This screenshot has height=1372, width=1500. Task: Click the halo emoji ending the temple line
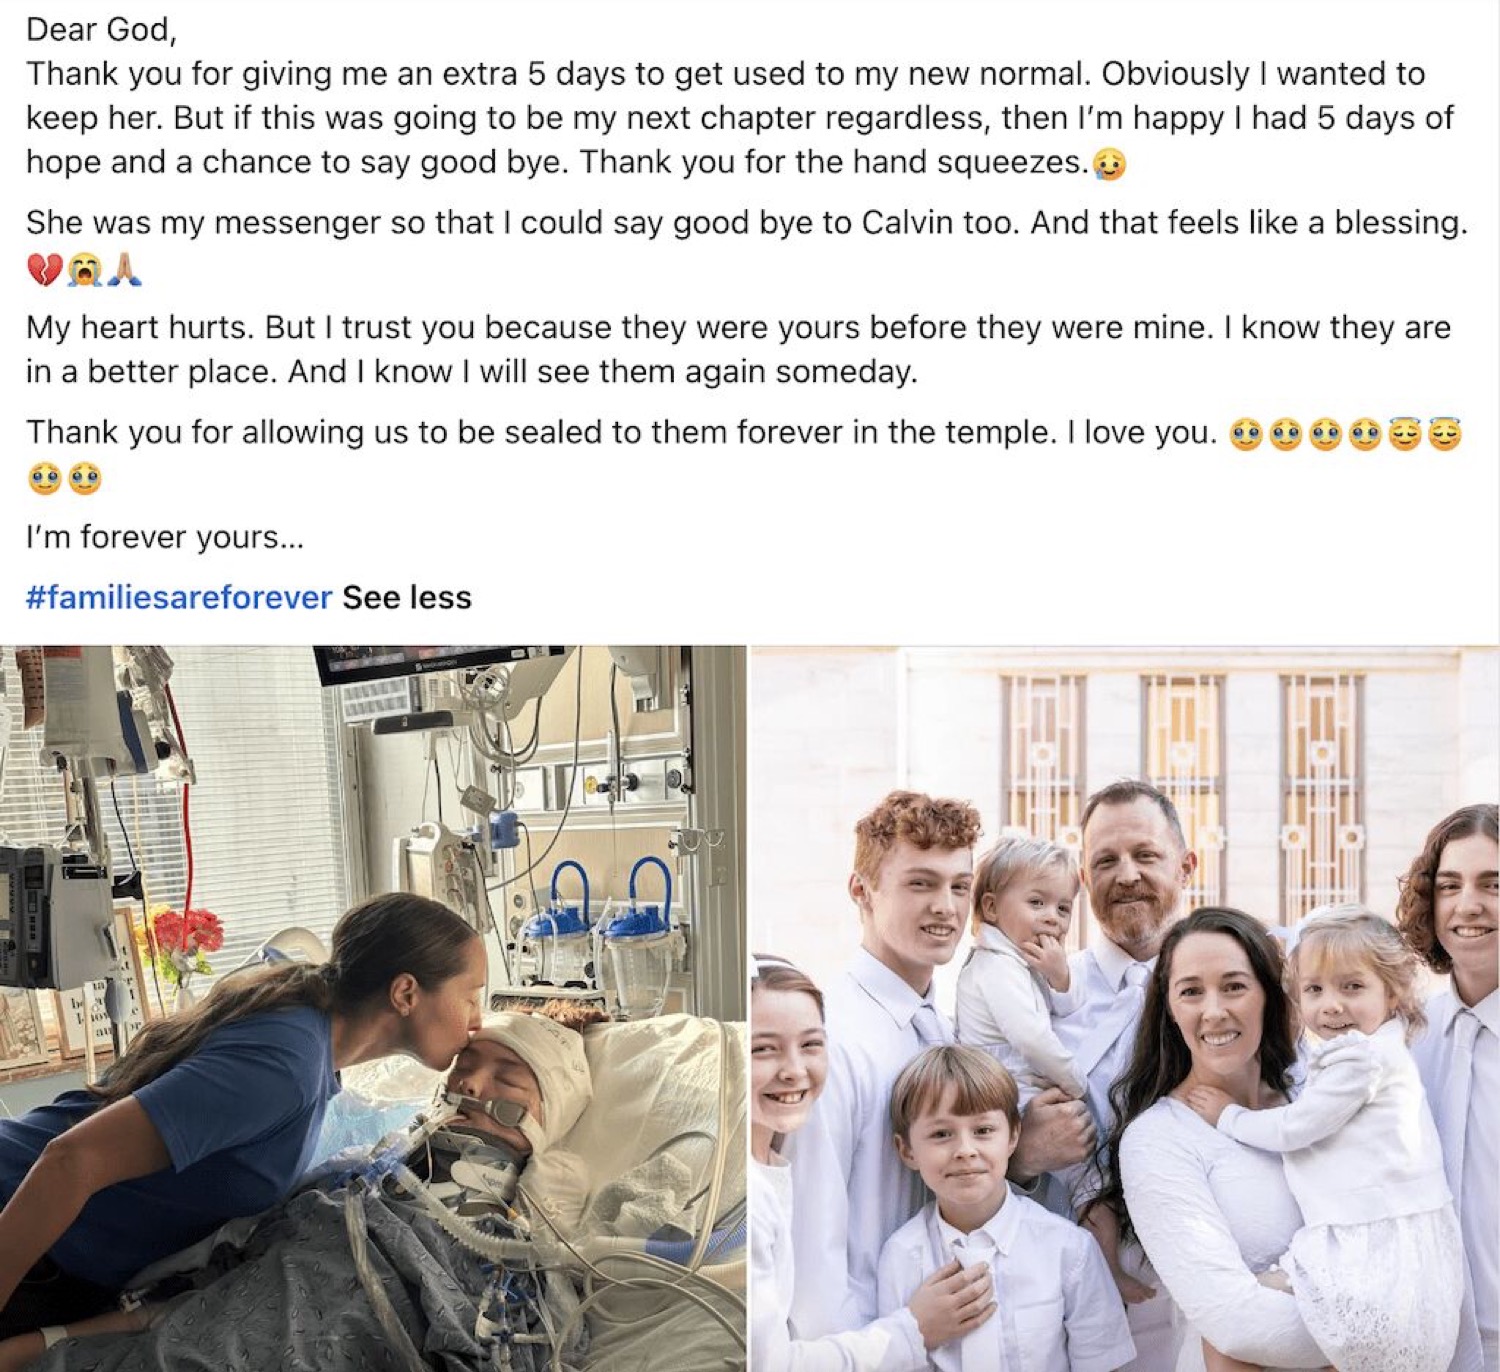[1444, 434]
